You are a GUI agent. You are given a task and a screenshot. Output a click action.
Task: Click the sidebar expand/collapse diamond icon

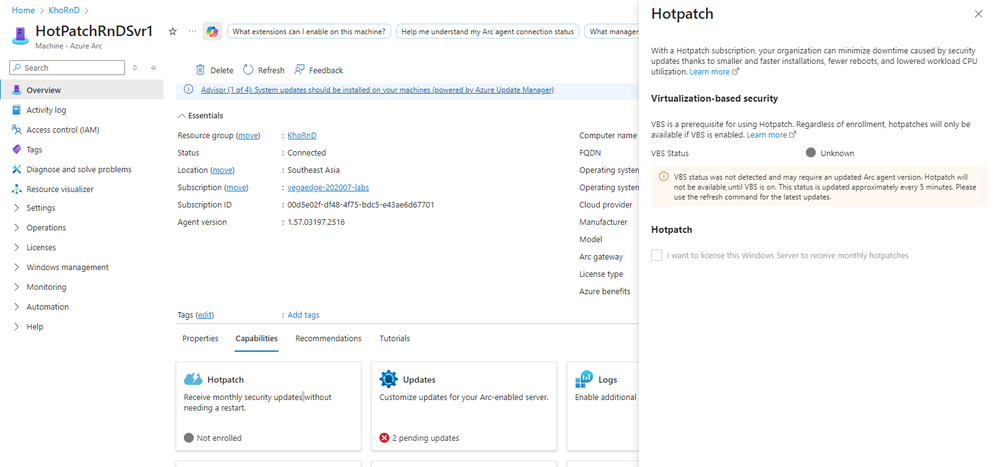(135, 68)
